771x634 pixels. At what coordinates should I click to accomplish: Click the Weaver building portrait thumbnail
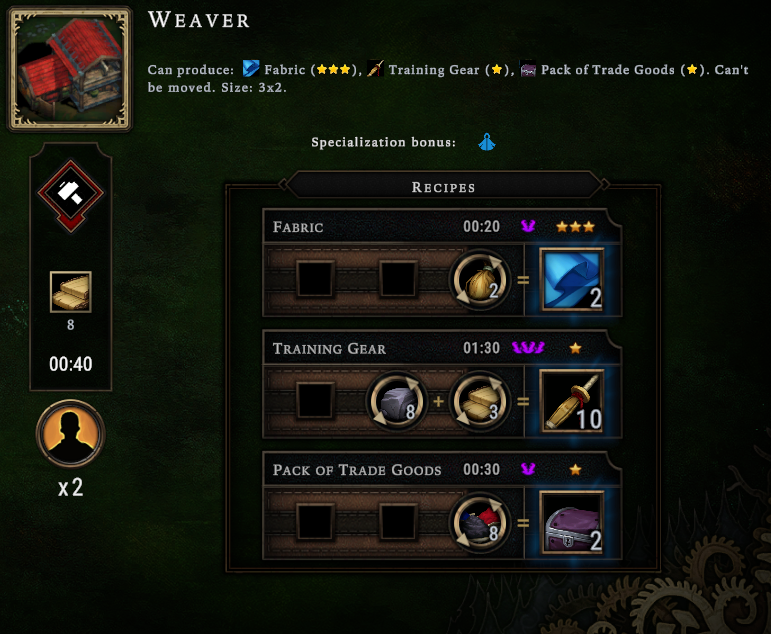70,69
